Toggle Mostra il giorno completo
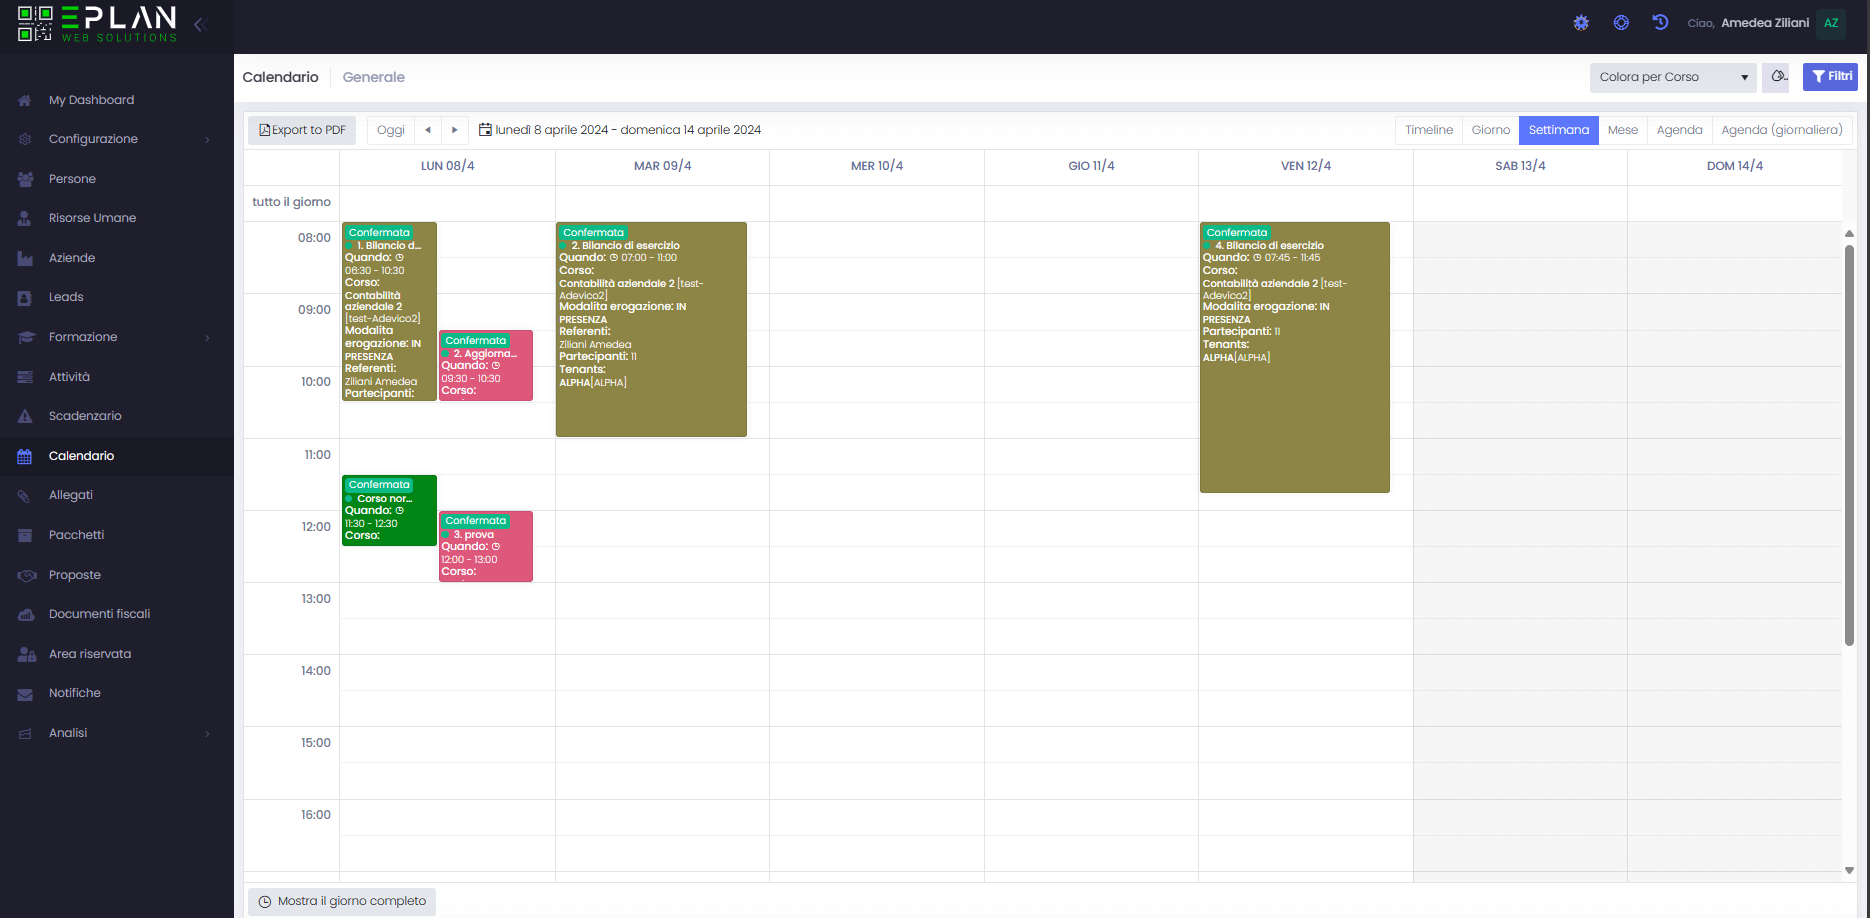This screenshot has width=1870, height=918. 342,901
